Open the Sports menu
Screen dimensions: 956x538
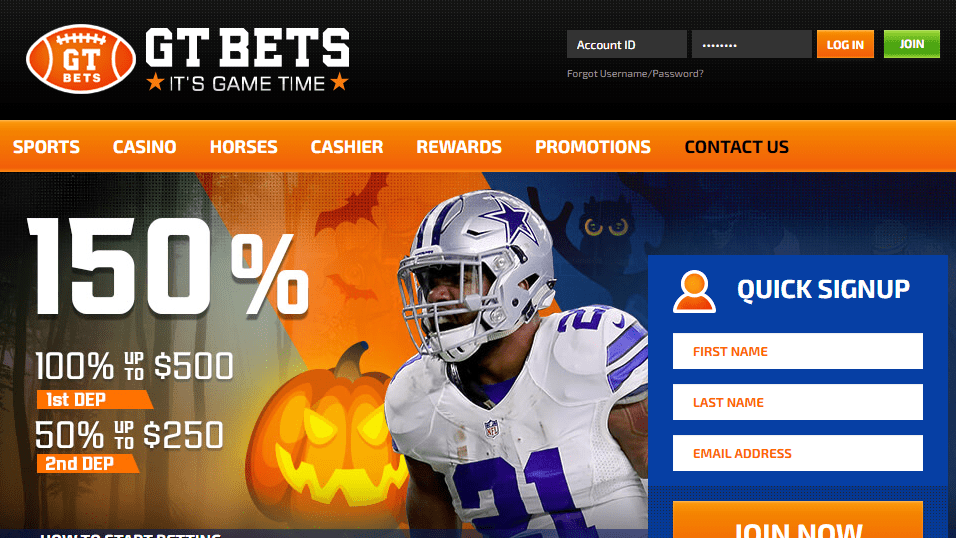pos(46,147)
